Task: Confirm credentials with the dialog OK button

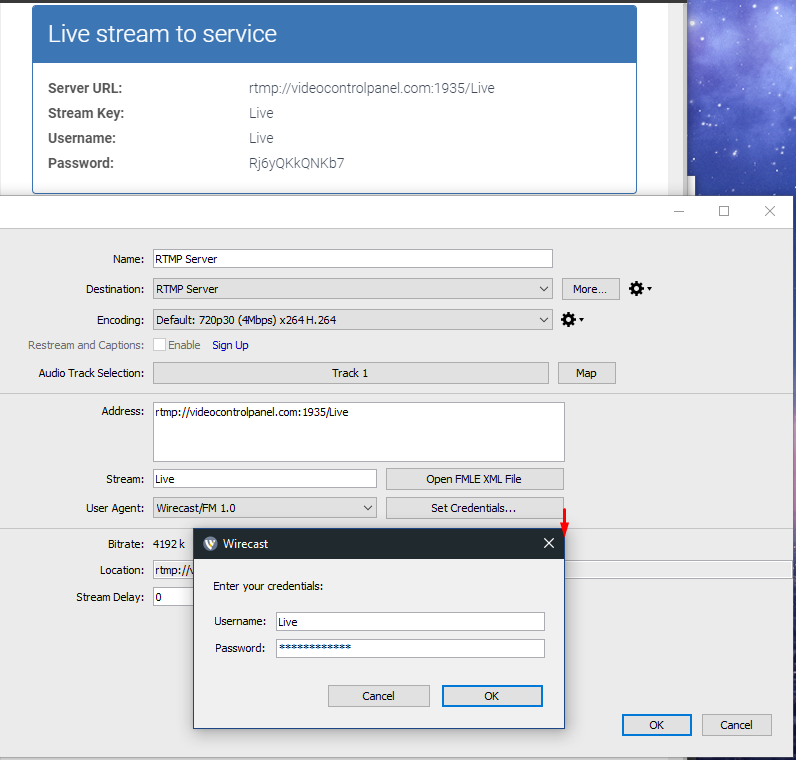Action: point(492,696)
